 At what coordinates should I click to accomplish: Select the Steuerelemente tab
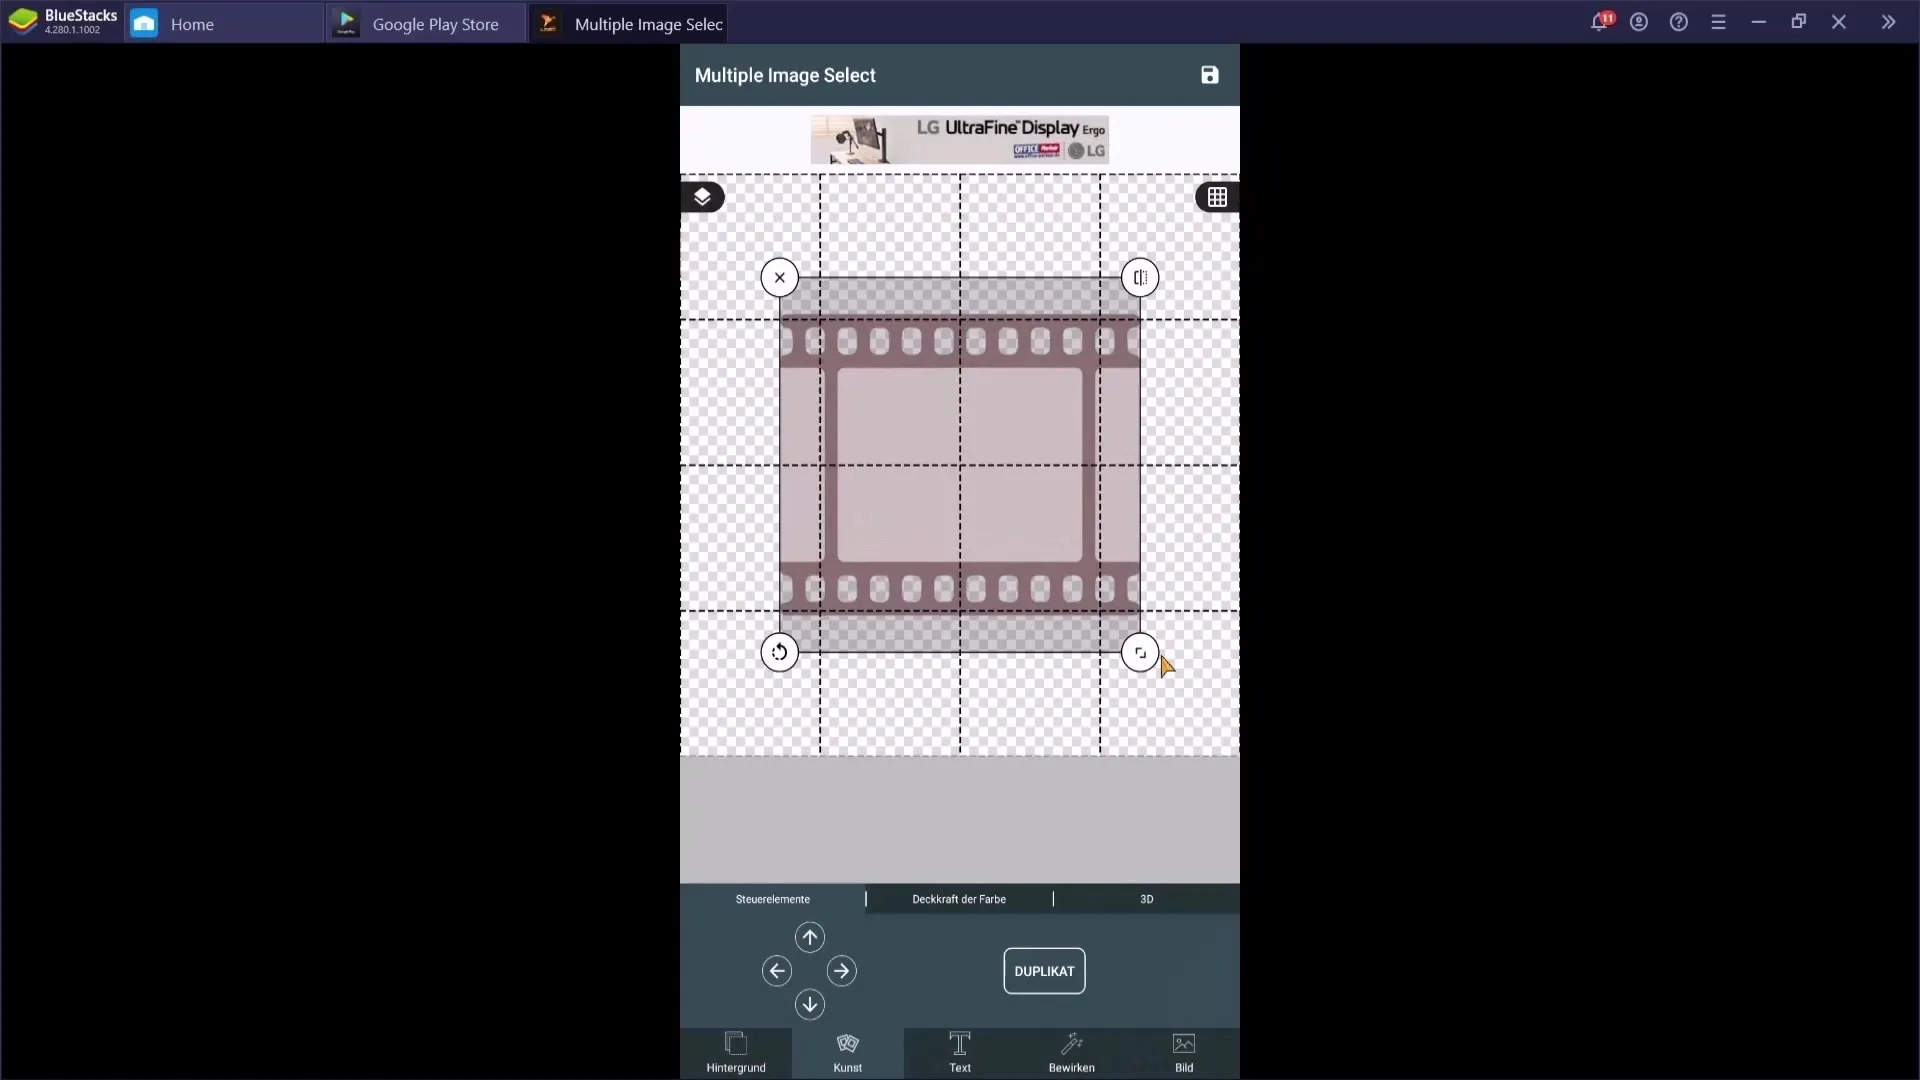pyautogui.click(x=773, y=899)
